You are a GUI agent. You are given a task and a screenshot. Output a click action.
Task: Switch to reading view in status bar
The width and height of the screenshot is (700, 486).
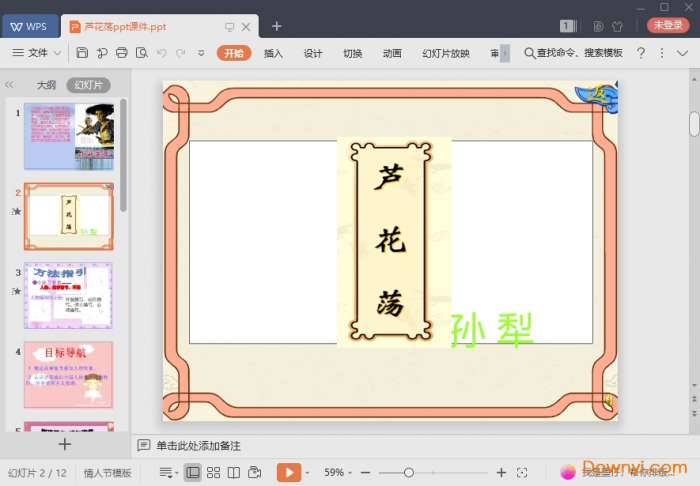233,472
